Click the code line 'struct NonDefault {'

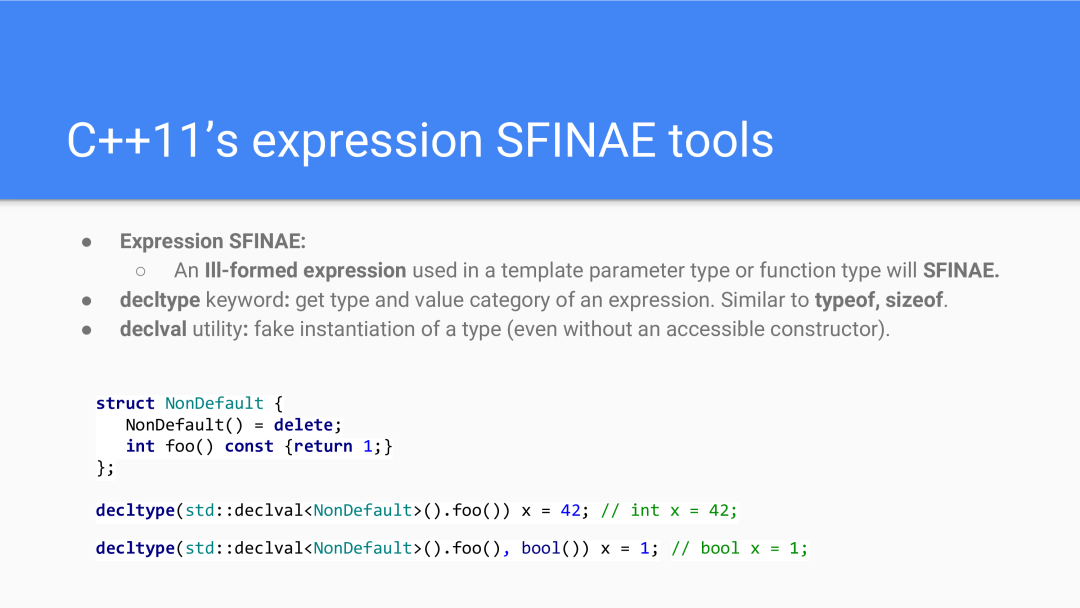pyautogui.click(x=189, y=403)
